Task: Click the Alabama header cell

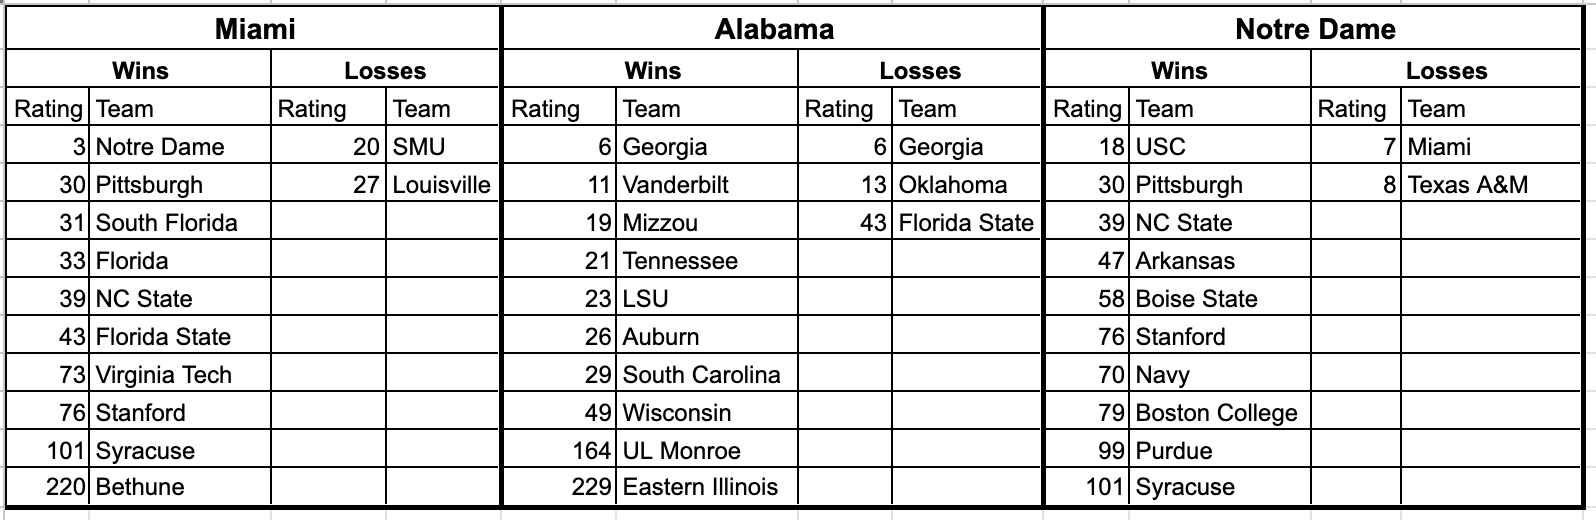Action: click(x=773, y=29)
